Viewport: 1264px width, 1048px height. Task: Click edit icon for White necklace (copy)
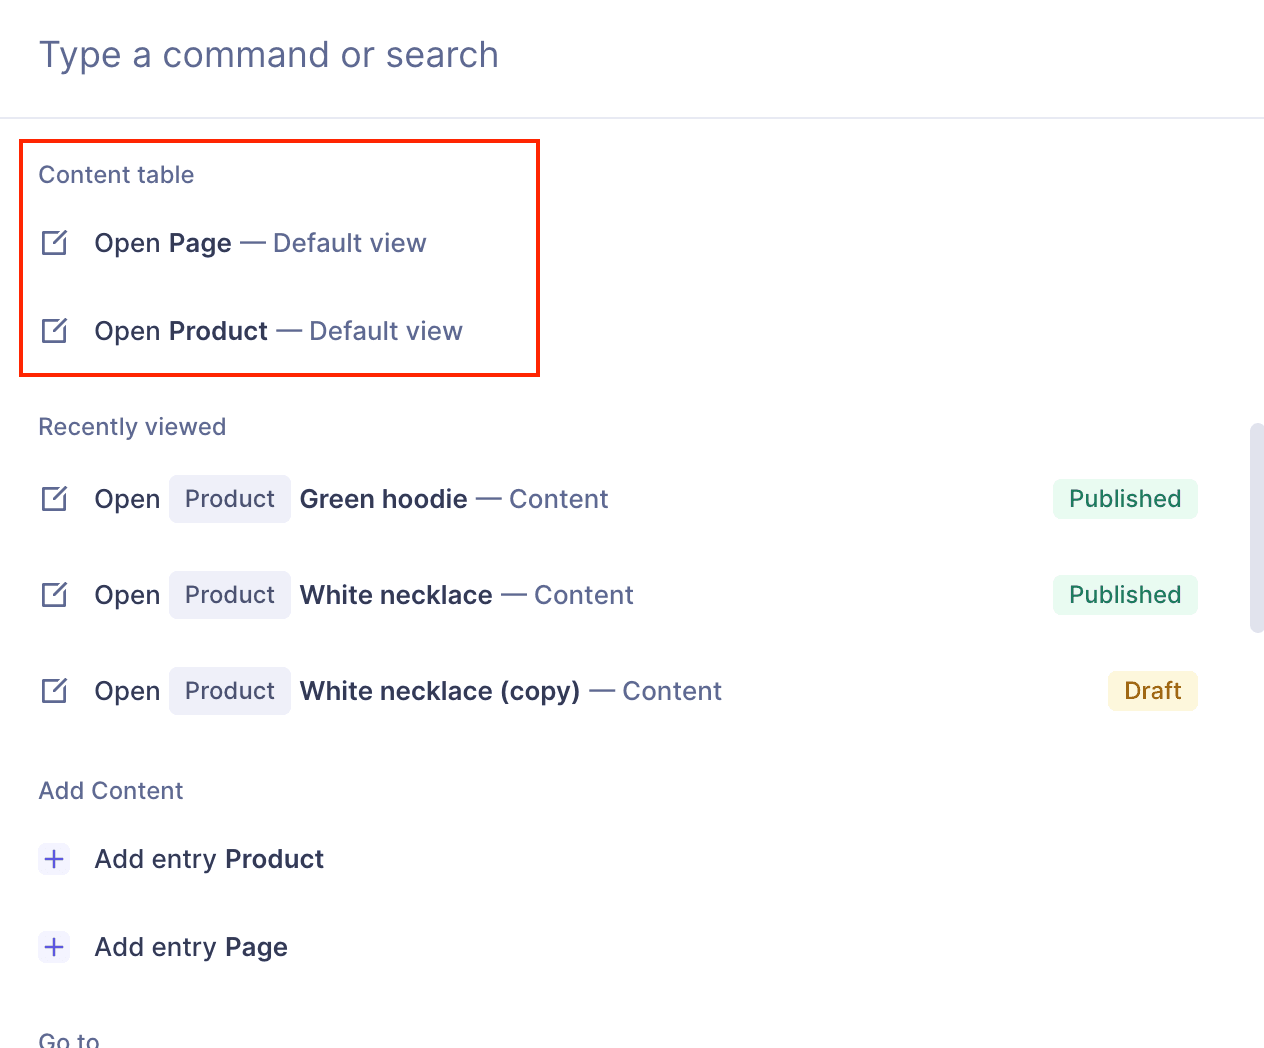(x=54, y=691)
